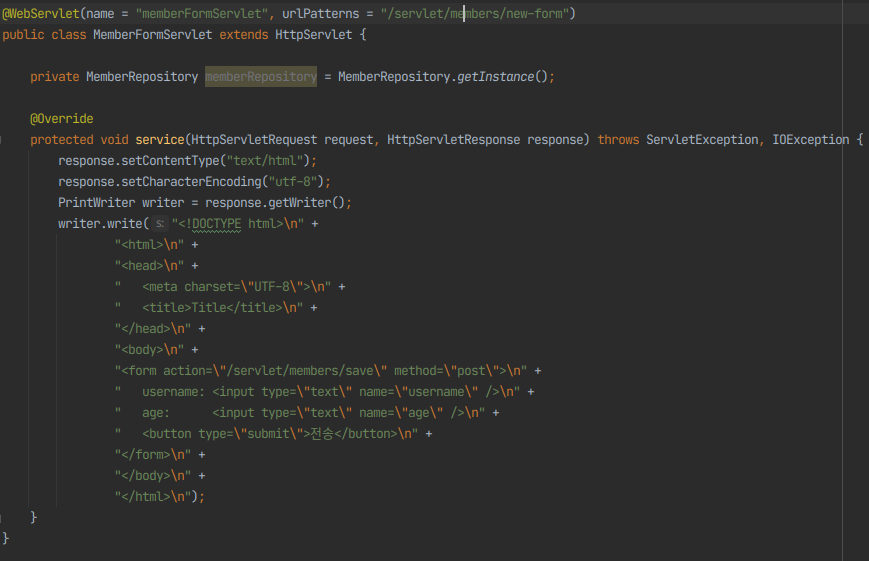Click the "utf-8" string literal
Screen dimensions: 869x561
point(293,182)
